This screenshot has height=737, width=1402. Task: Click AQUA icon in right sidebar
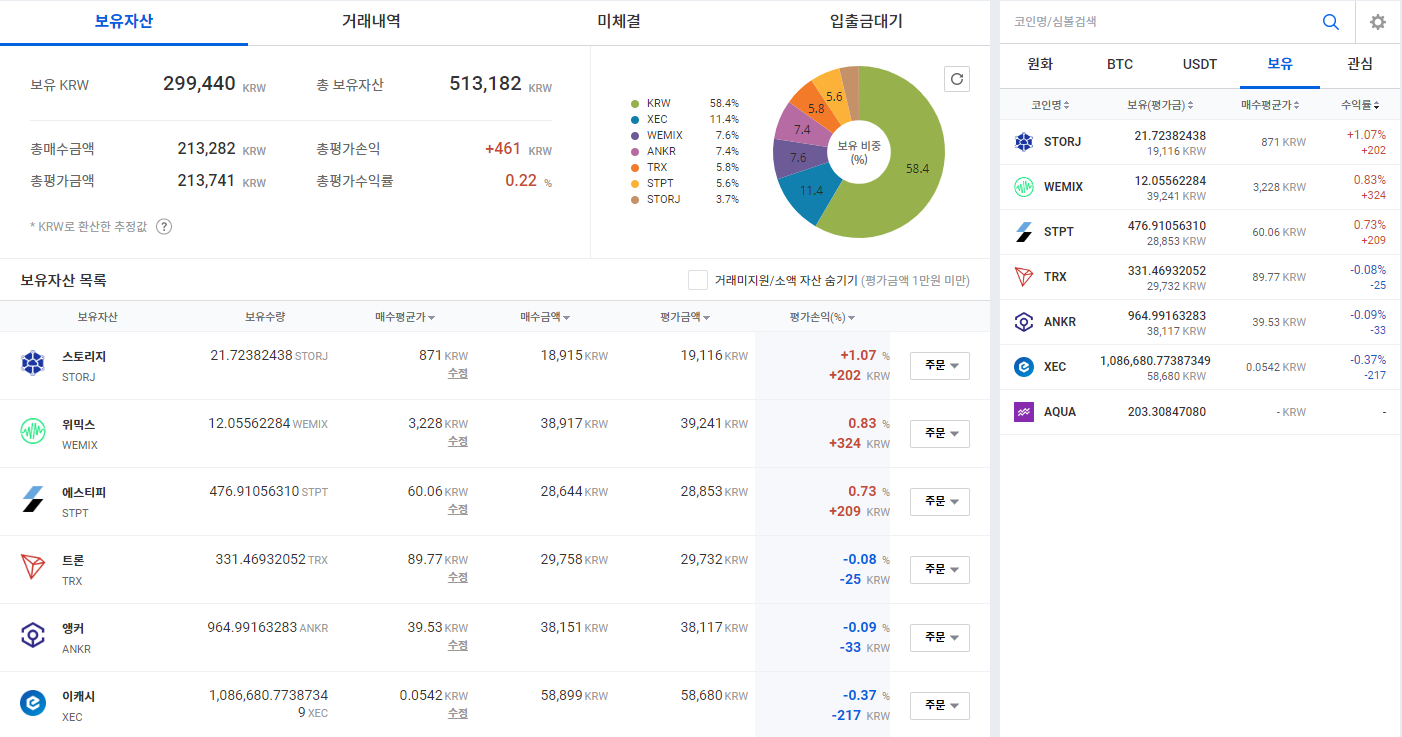tap(1024, 412)
